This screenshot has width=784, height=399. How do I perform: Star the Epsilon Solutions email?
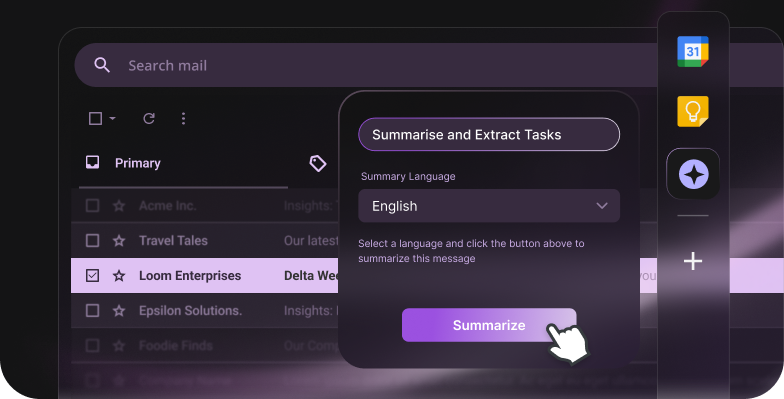[x=119, y=310]
